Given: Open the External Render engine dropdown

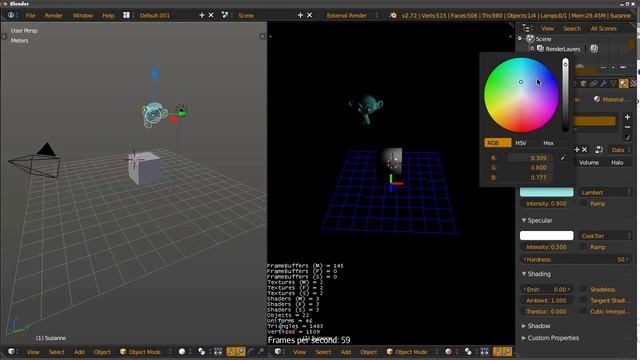Looking at the screenshot, I should tap(351, 16).
